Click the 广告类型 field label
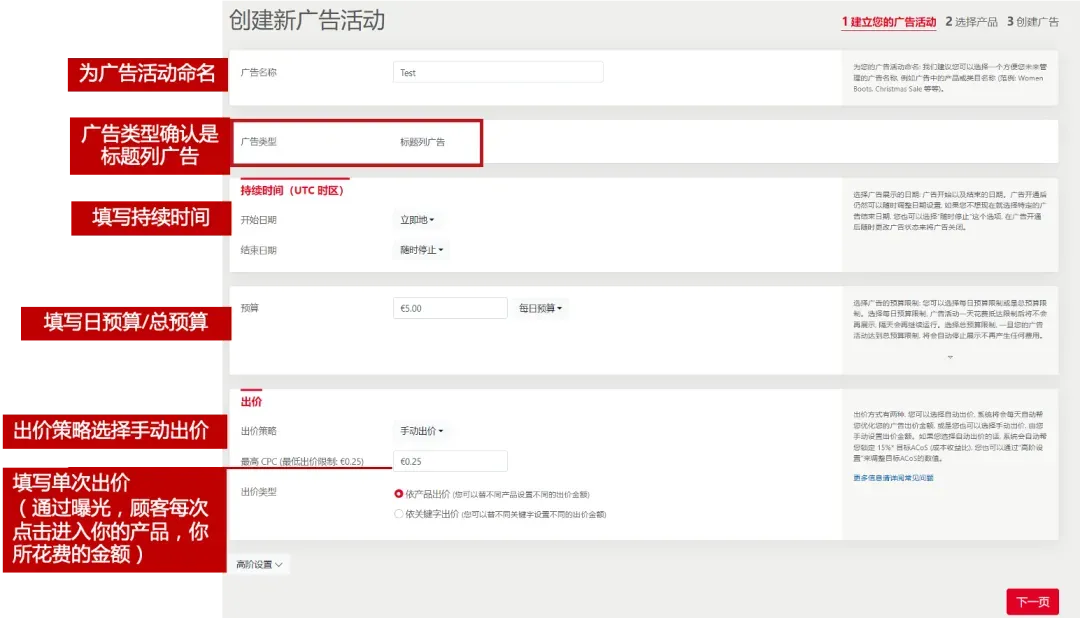 (x=258, y=141)
